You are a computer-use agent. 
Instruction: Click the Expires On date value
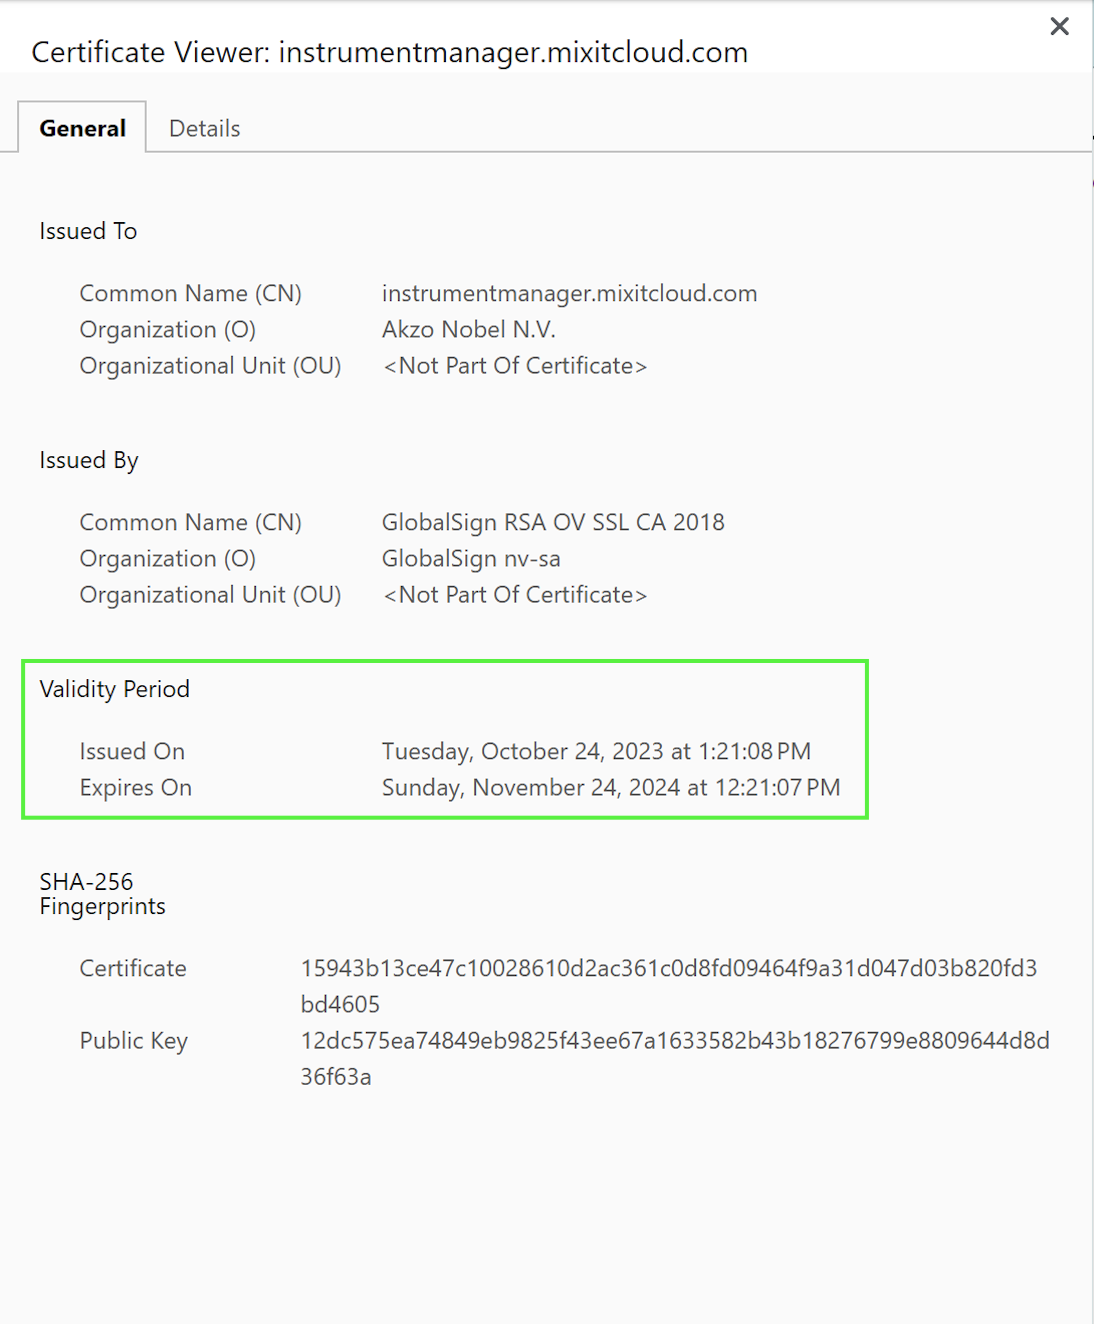coord(611,787)
